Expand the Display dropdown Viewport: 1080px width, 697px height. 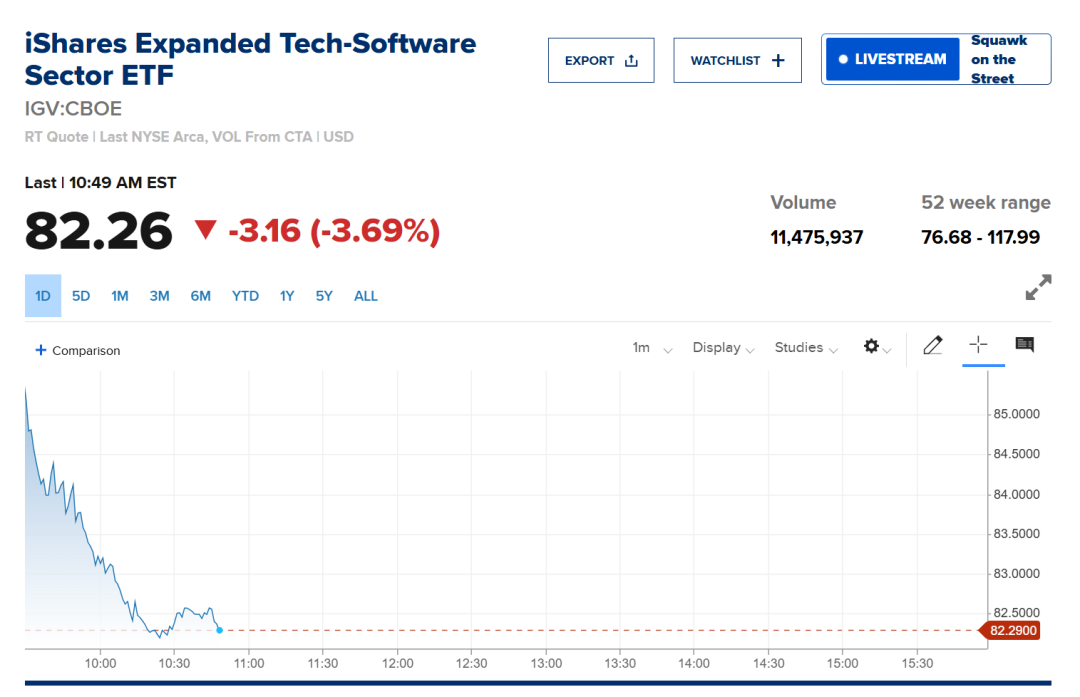[x=723, y=348]
